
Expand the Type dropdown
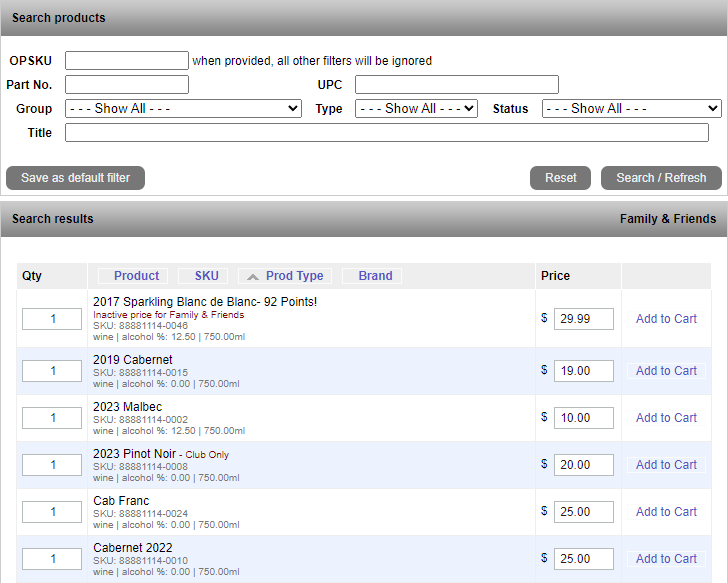417,108
